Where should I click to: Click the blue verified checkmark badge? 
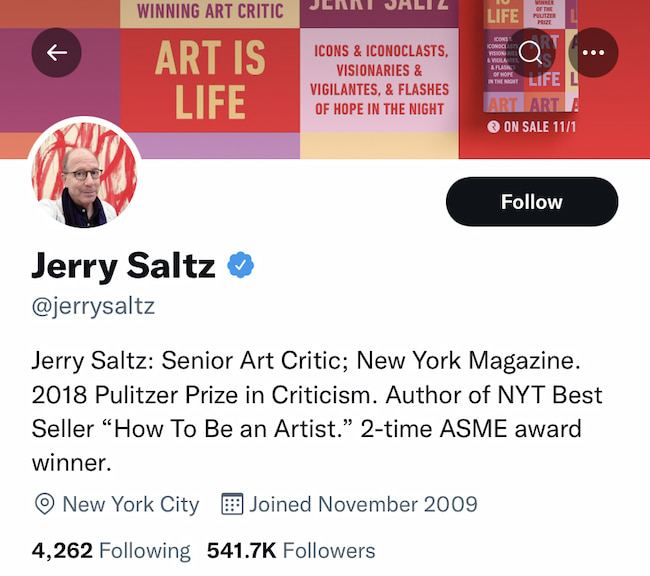click(x=241, y=265)
